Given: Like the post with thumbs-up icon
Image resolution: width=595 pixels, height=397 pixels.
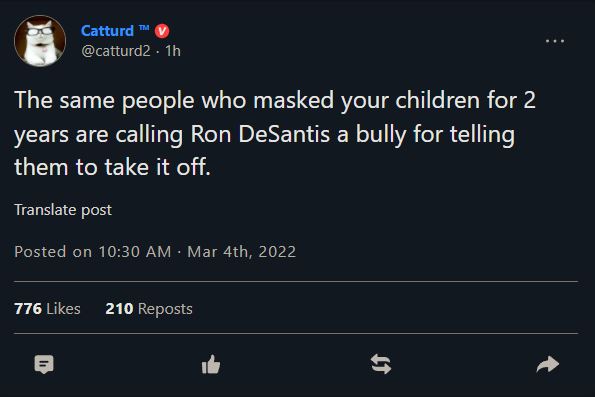Looking at the screenshot, I should pos(211,364).
